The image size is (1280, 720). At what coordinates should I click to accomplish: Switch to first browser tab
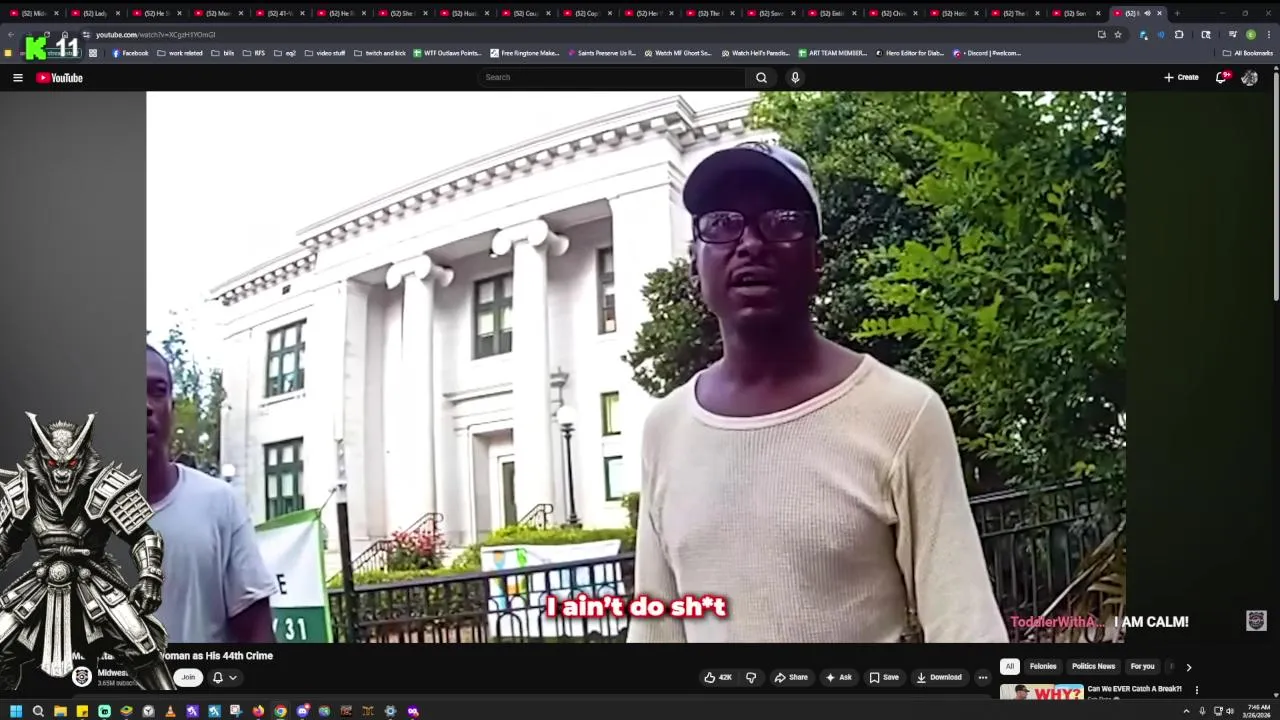point(33,13)
